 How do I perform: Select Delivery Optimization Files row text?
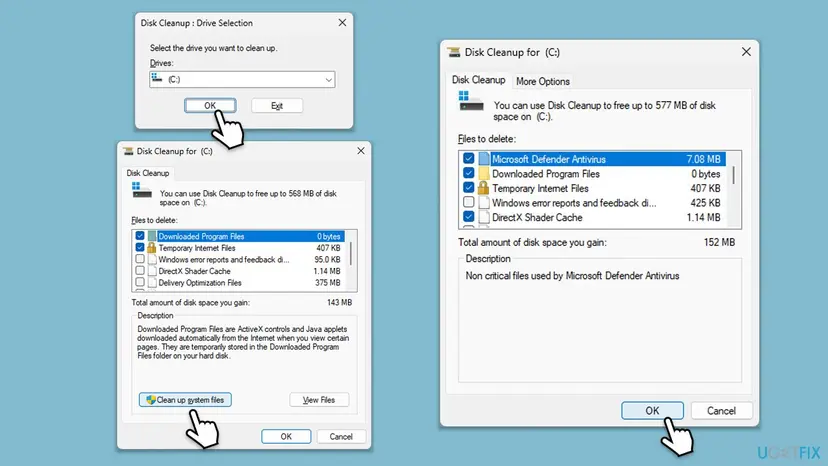click(200, 283)
